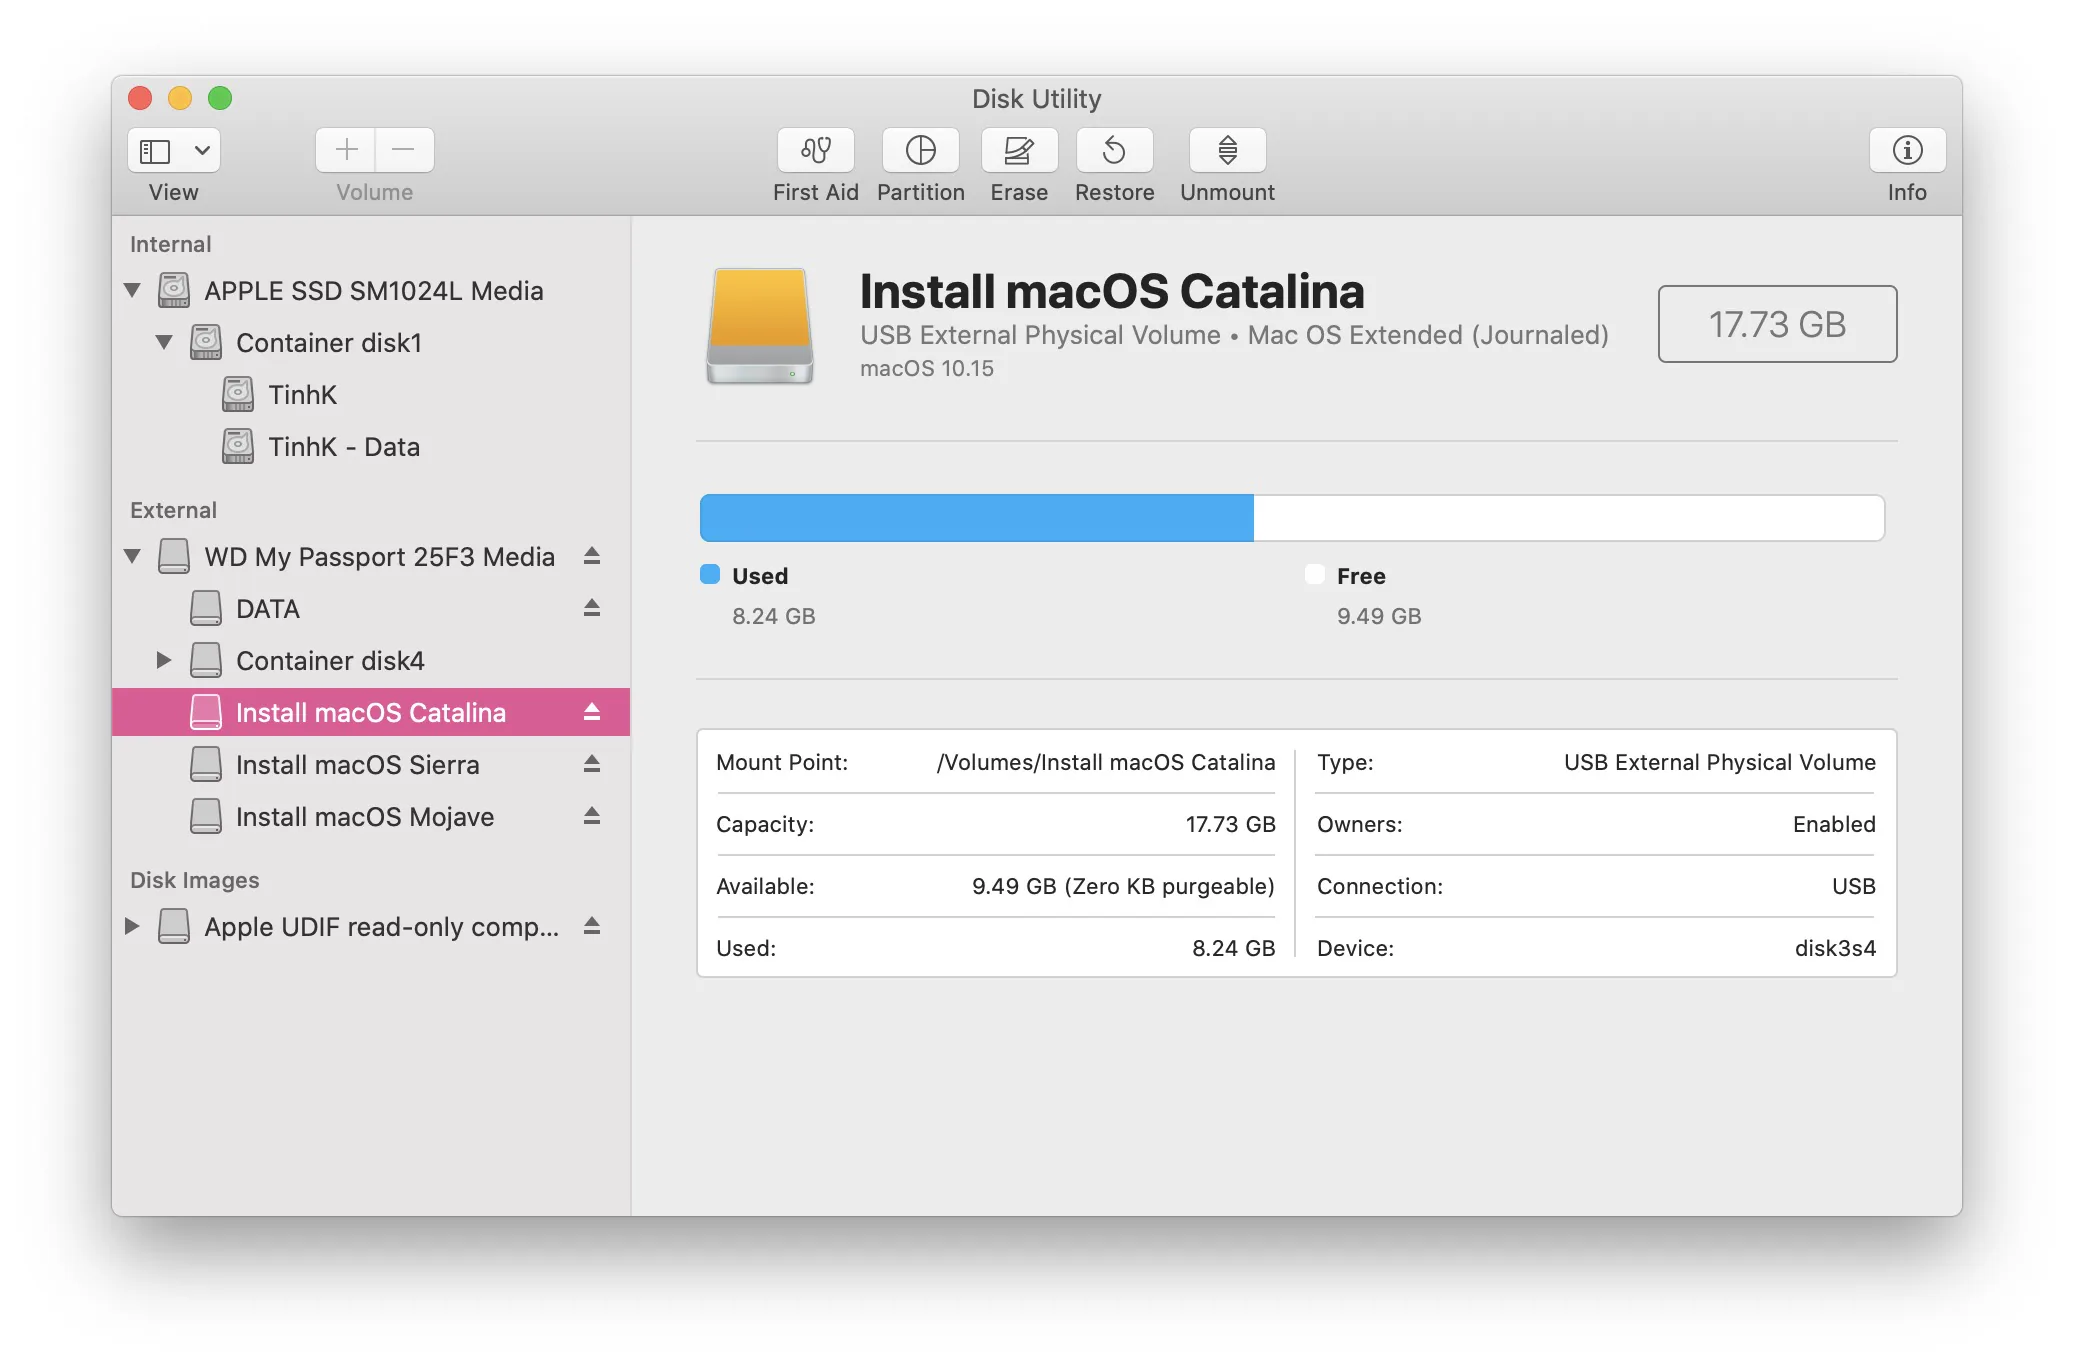Image resolution: width=2074 pixels, height=1364 pixels.
Task: Eject WD My Passport 25F3 Media
Action: pyautogui.click(x=592, y=556)
